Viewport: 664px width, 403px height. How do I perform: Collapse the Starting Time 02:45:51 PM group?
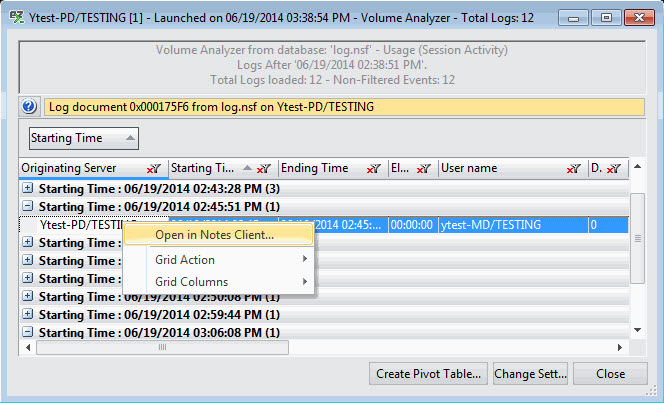point(28,206)
